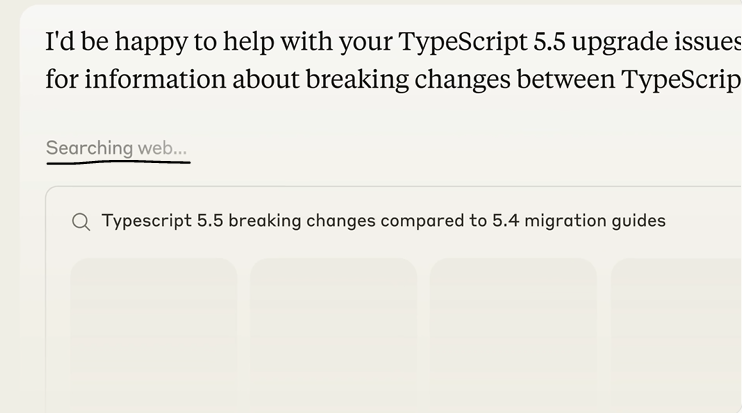Click the "Searching web..." status label
The width and height of the screenshot is (742, 413).
(x=116, y=148)
